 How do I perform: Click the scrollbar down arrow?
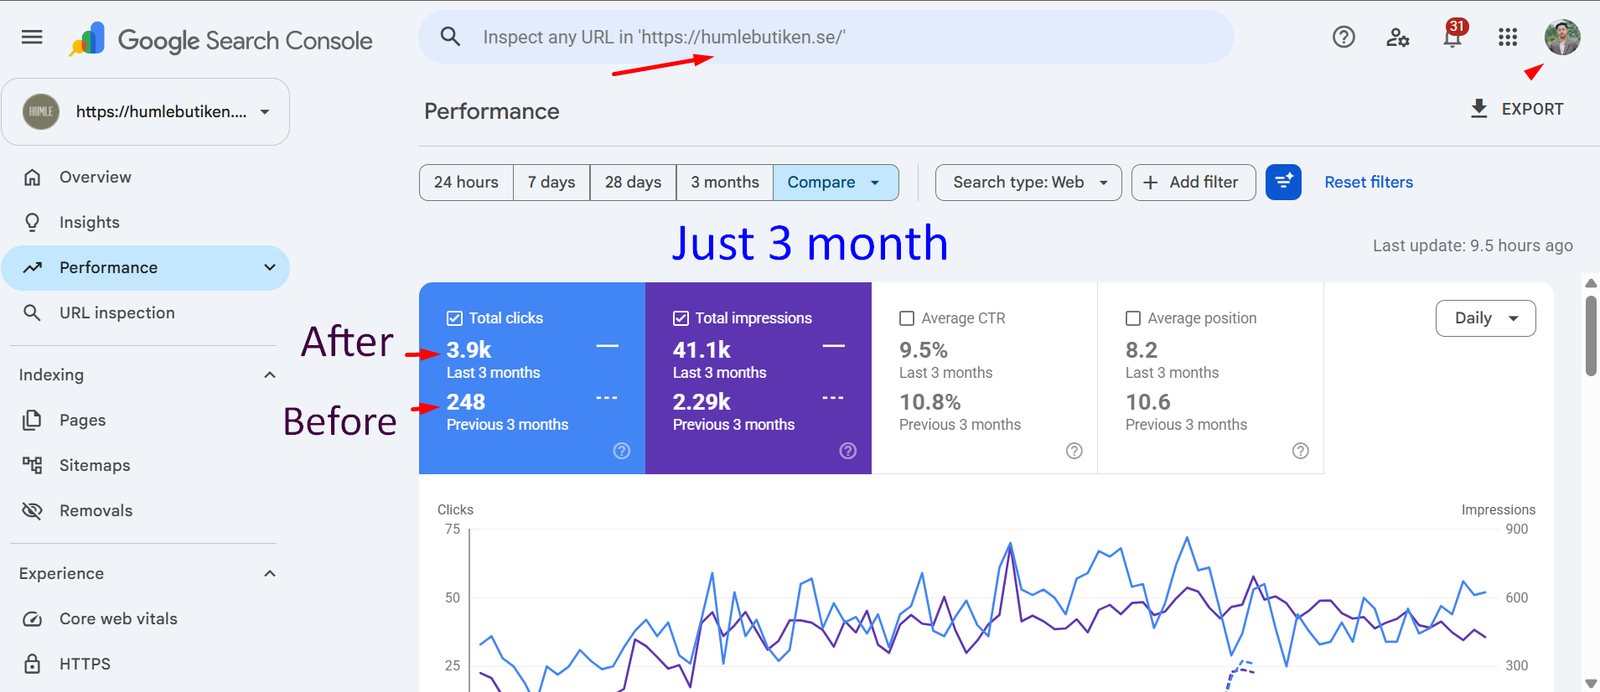1591,683
